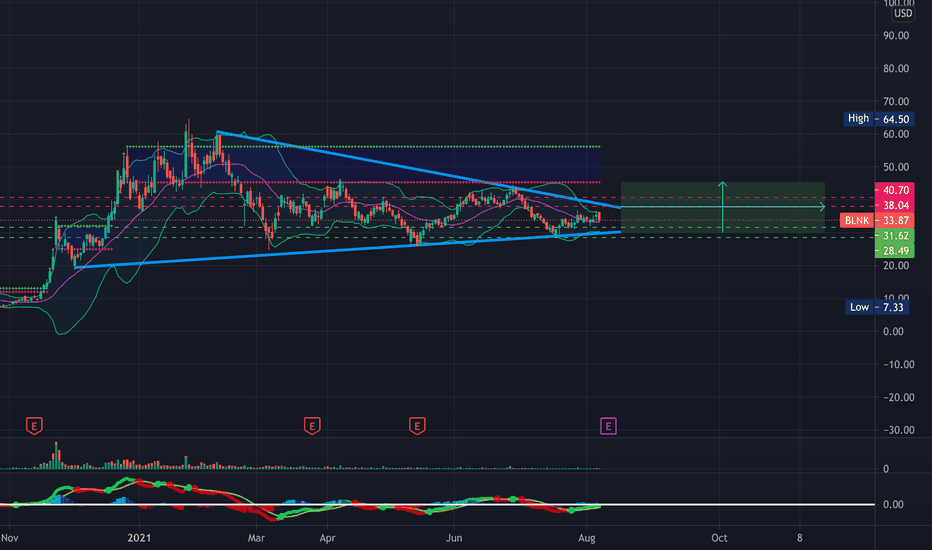
Task: Click the earnings marker before April
Action: [312, 426]
